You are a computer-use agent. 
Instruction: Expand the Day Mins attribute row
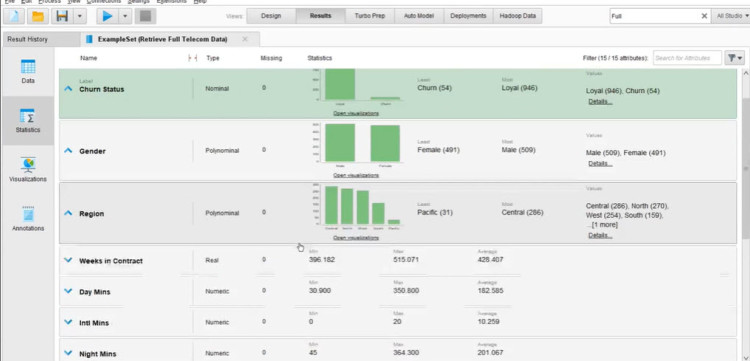[68, 291]
